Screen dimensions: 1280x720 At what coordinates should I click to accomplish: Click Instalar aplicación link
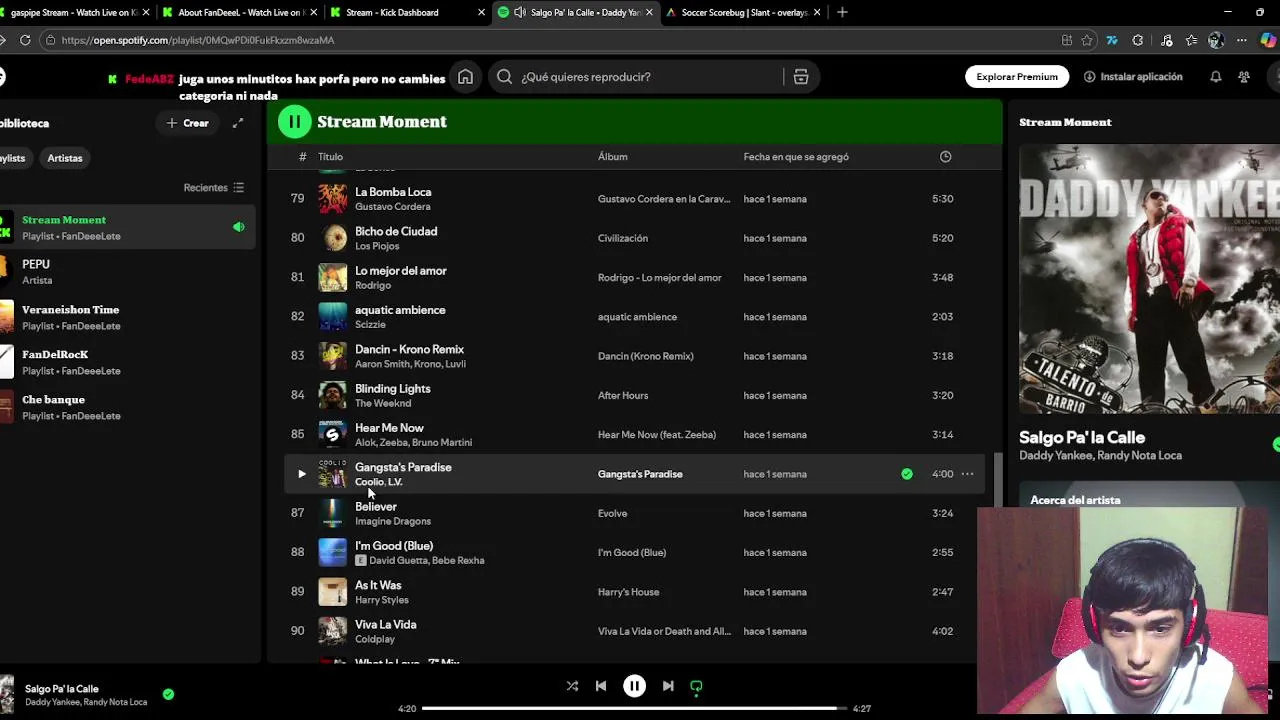1133,77
